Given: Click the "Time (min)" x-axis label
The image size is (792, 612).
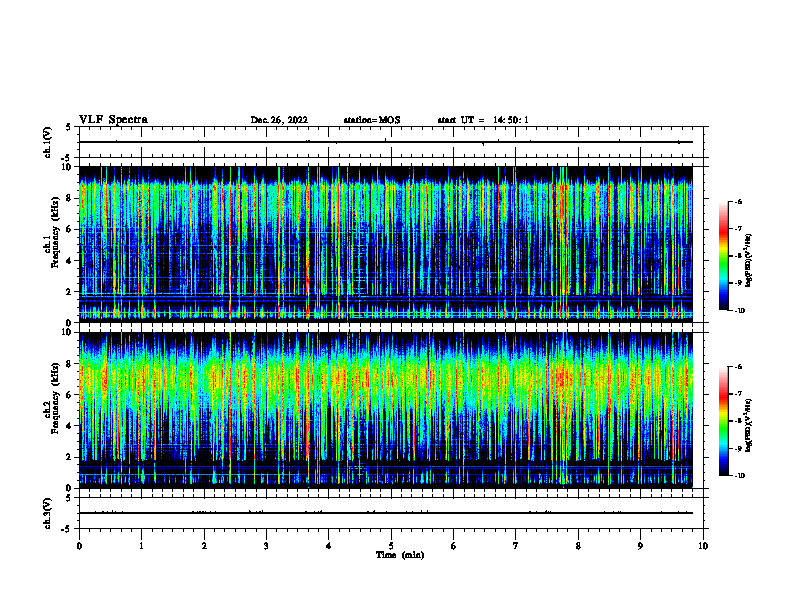Looking at the screenshot, I should (400, 555).
